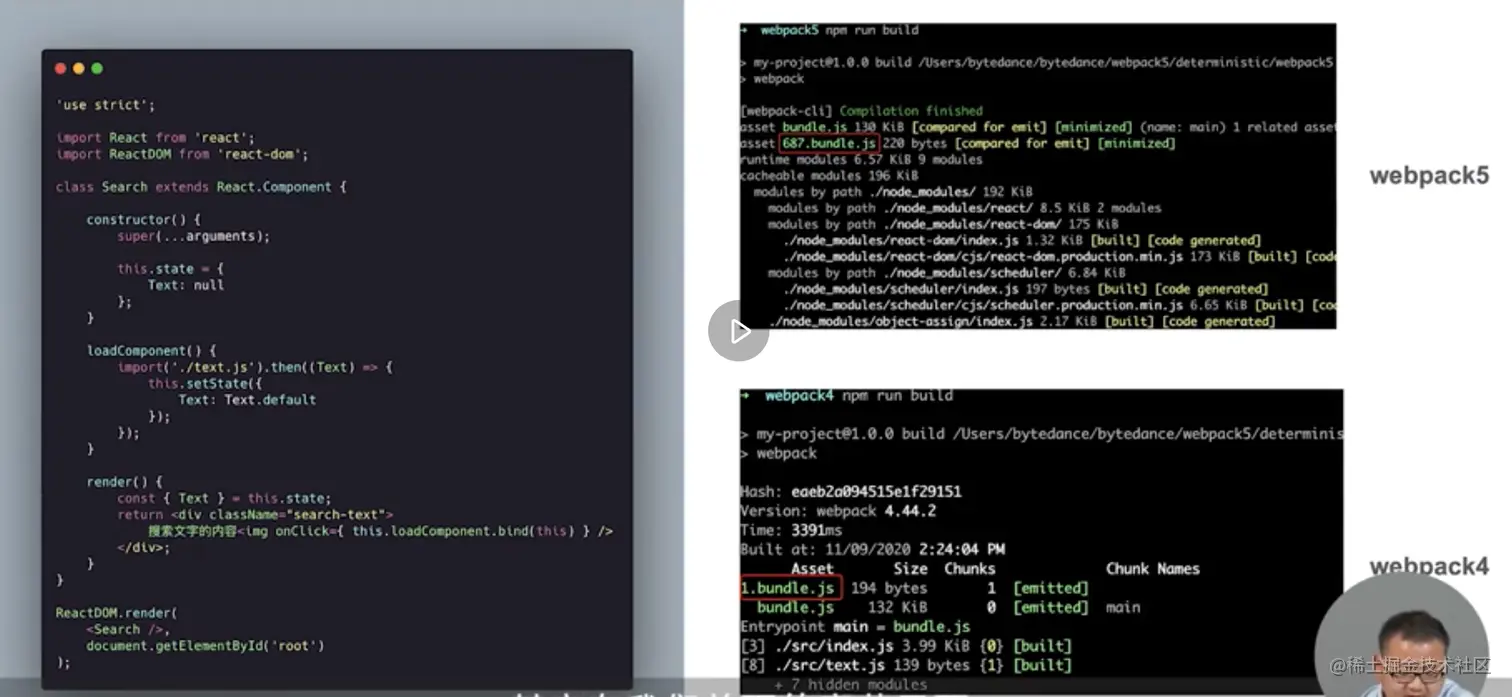1512x697 pixels.
Task: Click Version: webpack 4.44.2 line
Action: coord(838,511)
